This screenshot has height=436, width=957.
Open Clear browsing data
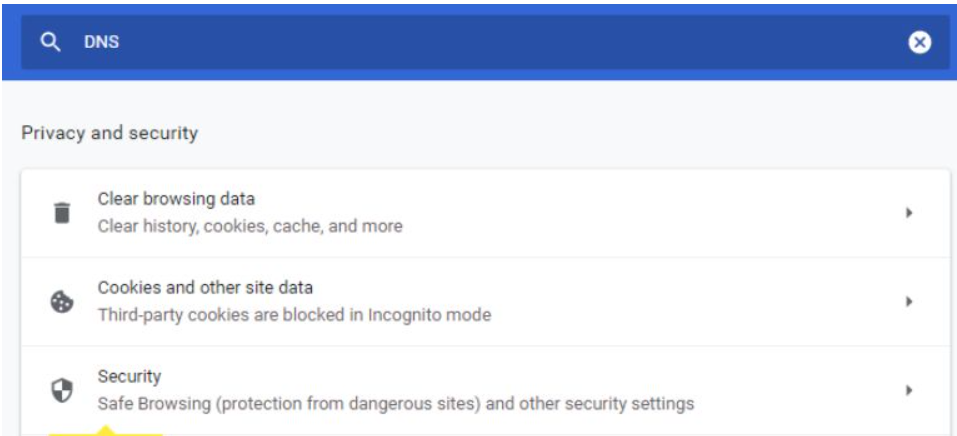pyautogui.click(x=175, y=199)
